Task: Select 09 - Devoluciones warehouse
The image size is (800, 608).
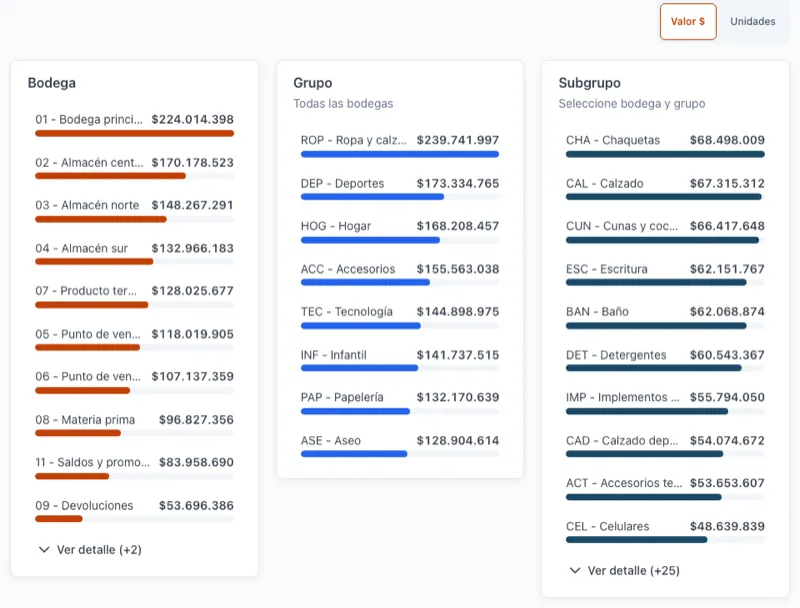Action: 134,511
